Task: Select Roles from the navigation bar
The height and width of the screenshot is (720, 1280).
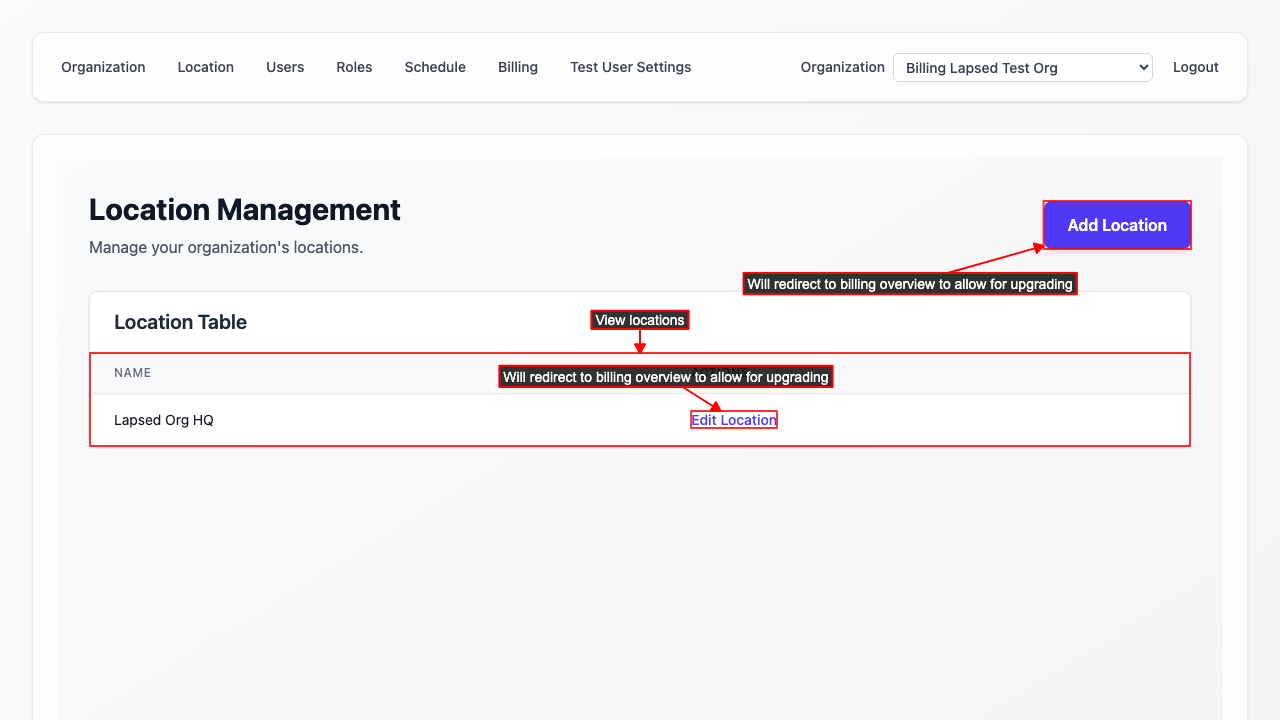Action: (354, 67)
